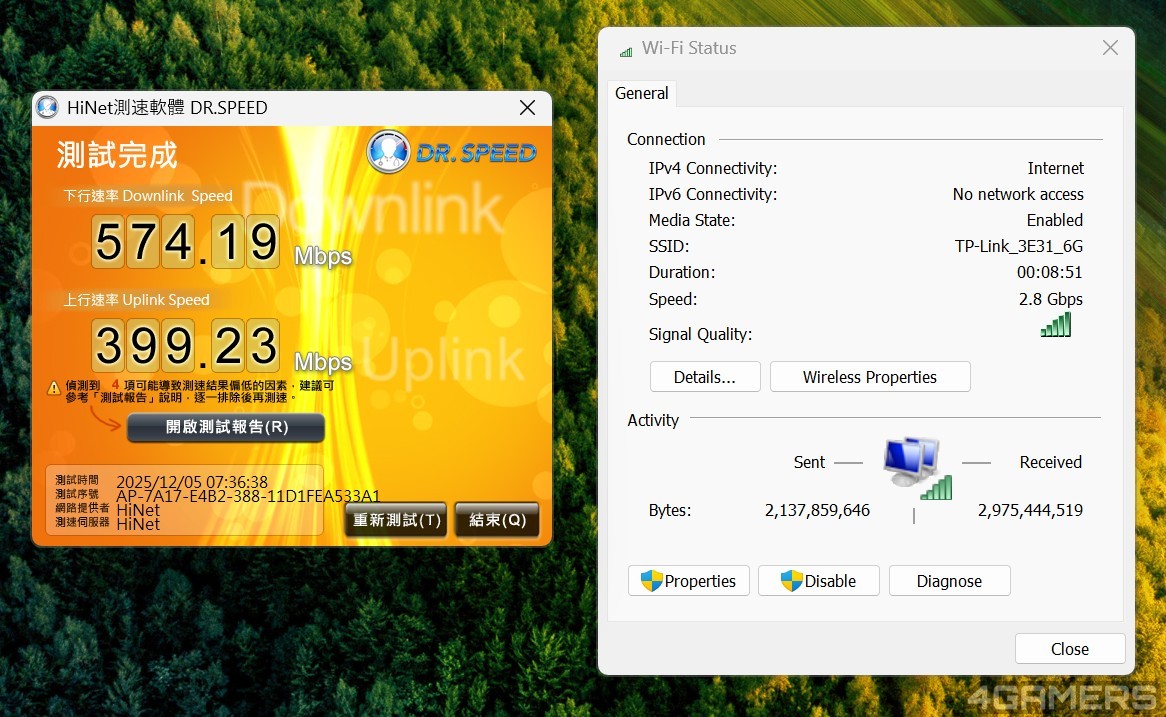Click the 399.23 uplink speed display
Image resolution: width=1166 pixels, height=717 pixels.
pyautogui.click(x=187, y=346)
